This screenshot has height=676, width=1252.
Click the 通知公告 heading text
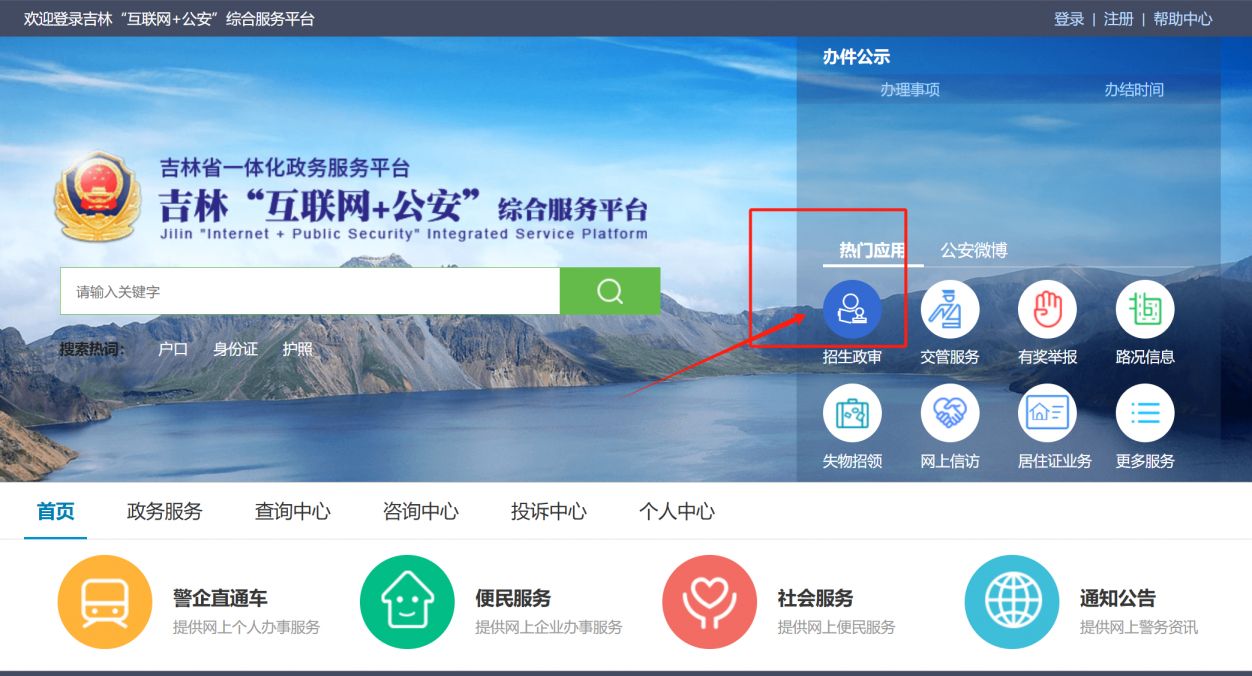click(x=1118, y=598)
